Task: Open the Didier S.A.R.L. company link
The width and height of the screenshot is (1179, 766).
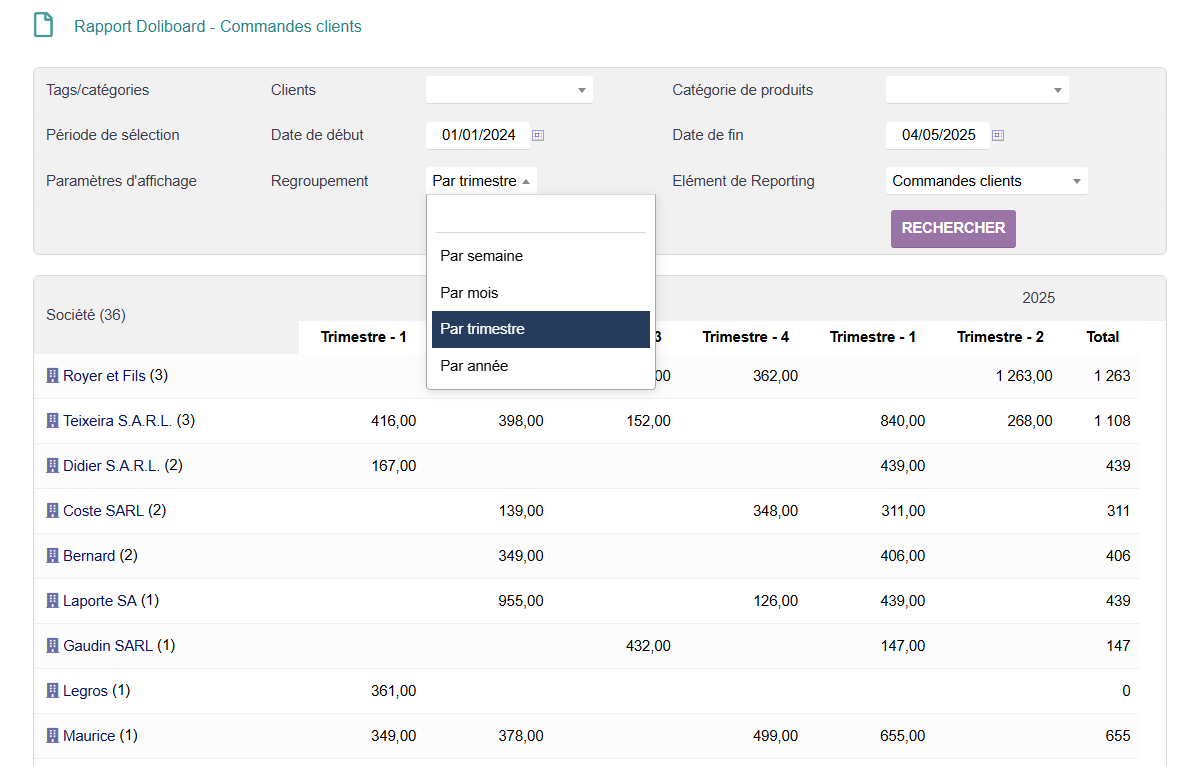Action: pos(111,466)
